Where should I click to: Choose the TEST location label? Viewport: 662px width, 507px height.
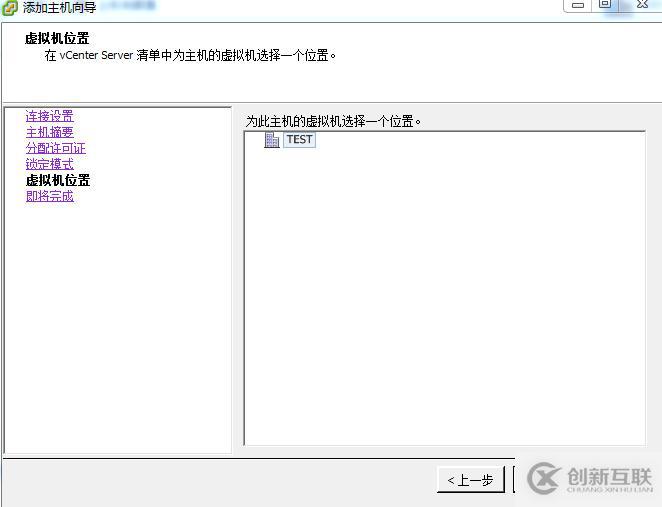(299, 140)
